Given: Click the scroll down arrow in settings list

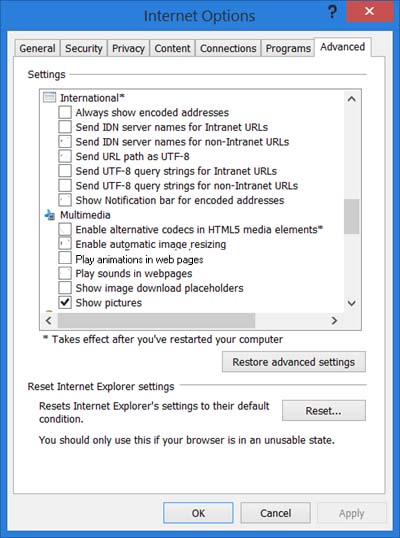Looking at the screenshot, I should tap(351, 303).
